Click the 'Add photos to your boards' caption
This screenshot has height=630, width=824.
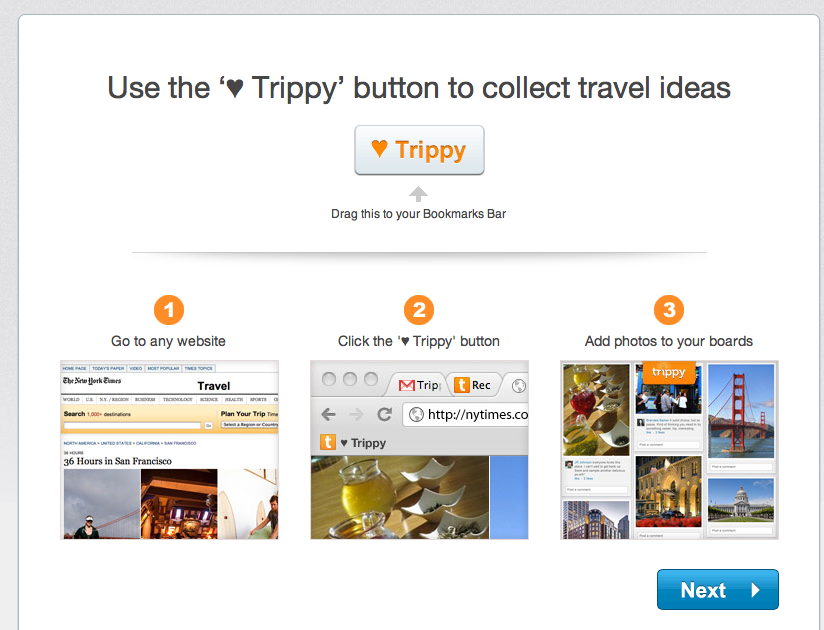(669, 341)
